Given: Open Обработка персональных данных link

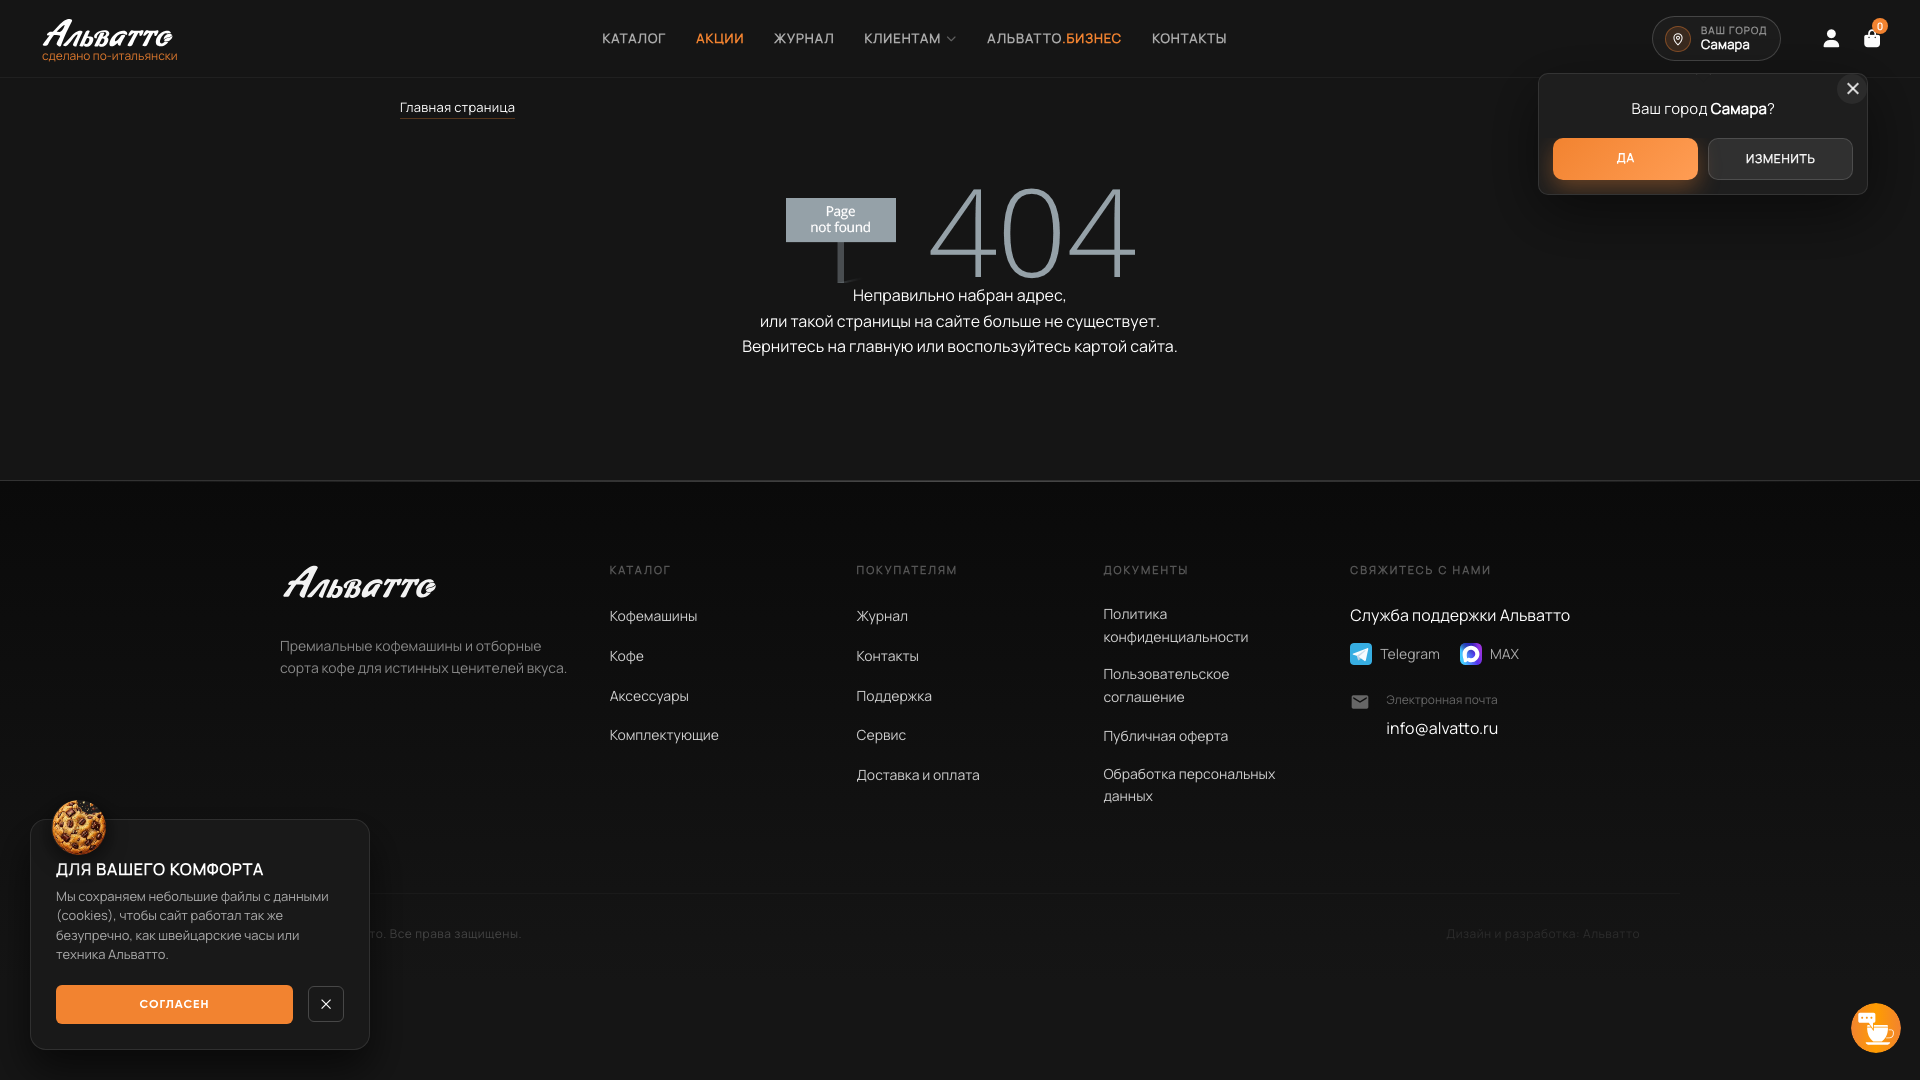Looking at the screenshot, I should [1189, 785].
